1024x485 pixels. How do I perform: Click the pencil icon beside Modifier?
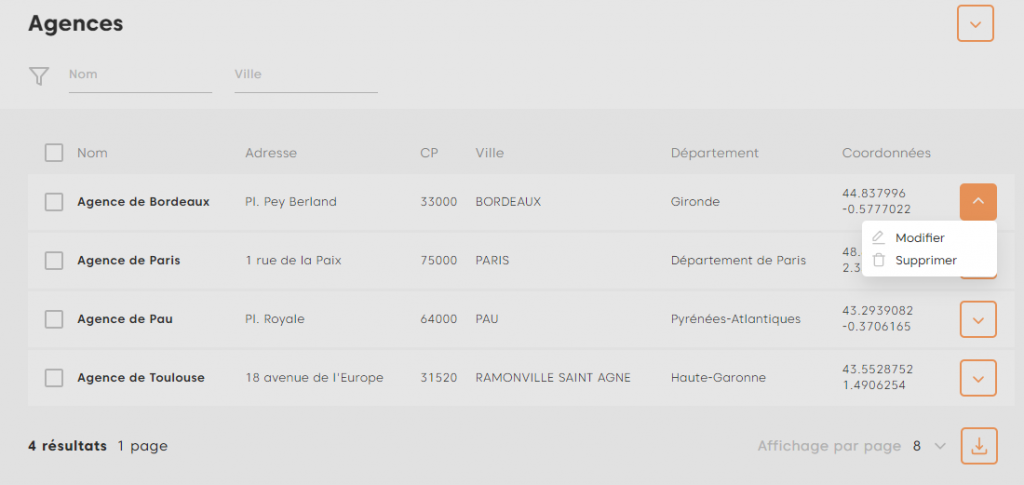[x=879, y=238]
